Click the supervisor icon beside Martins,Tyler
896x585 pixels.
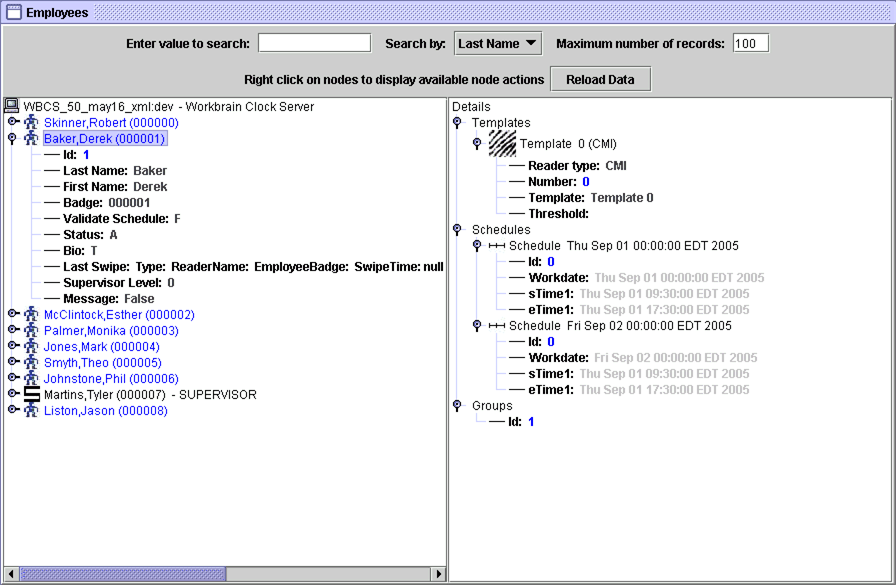(31, 395)
